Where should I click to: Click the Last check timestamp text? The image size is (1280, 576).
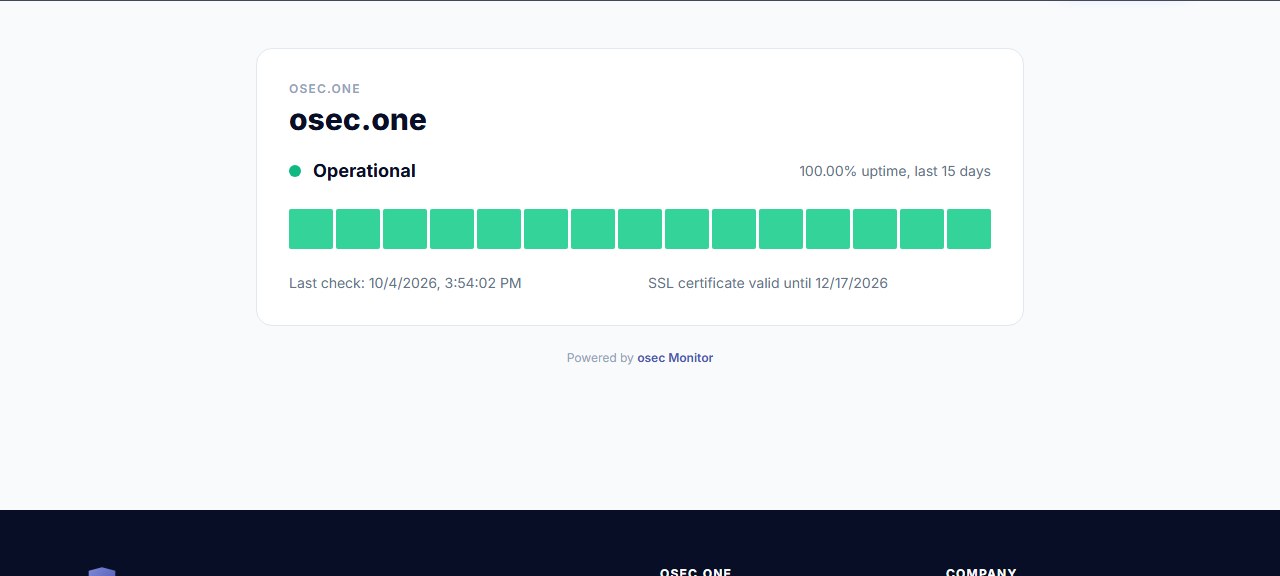[x=405, y=283]
